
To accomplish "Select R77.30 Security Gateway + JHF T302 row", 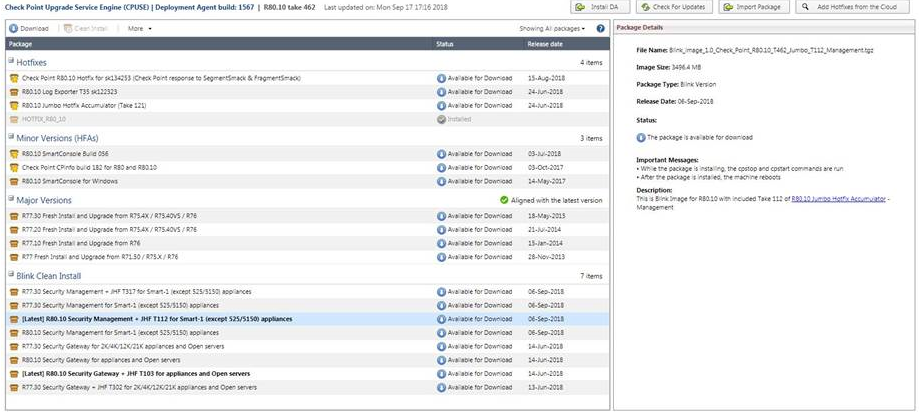I will point(307,387).
